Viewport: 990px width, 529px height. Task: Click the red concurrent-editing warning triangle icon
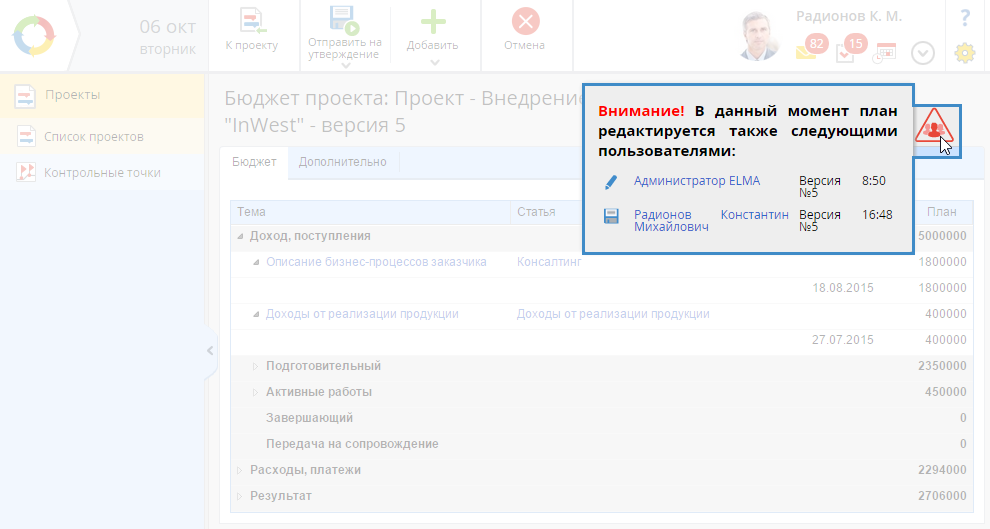pyautogui.click(x=935, y=126)
